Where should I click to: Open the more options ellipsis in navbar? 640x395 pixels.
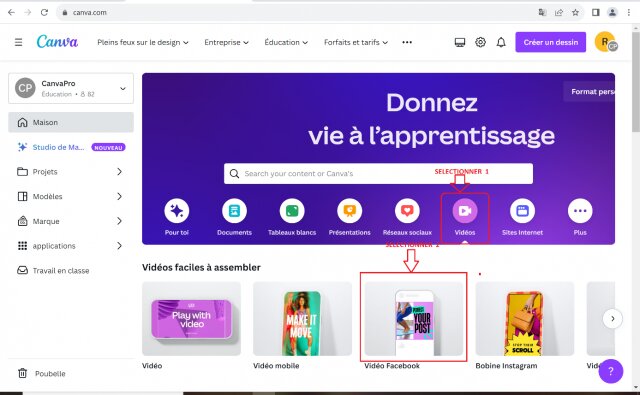407,42
